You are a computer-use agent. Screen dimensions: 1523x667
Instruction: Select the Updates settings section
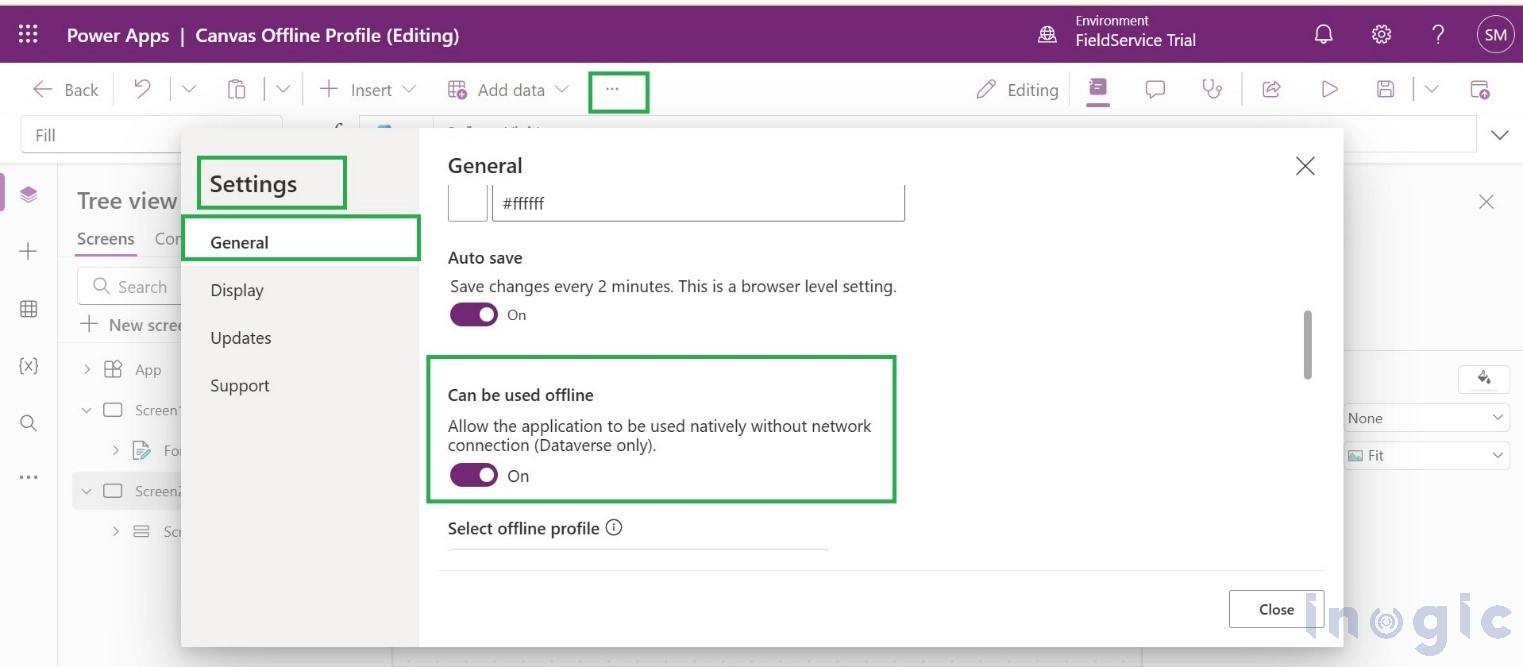[240, 338]
